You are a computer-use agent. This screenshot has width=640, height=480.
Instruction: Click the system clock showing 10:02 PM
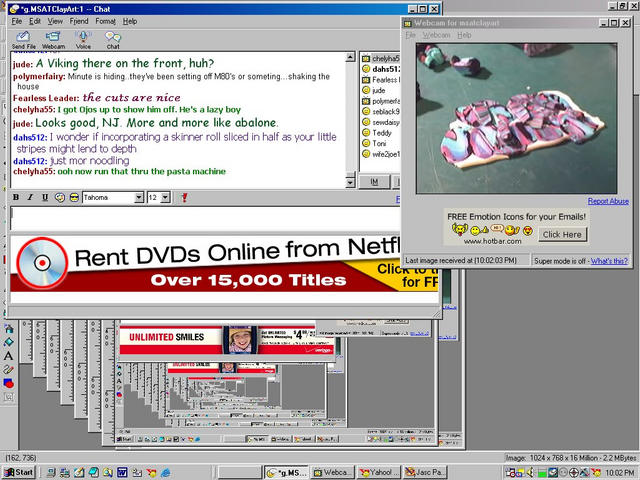click(619, 473)
